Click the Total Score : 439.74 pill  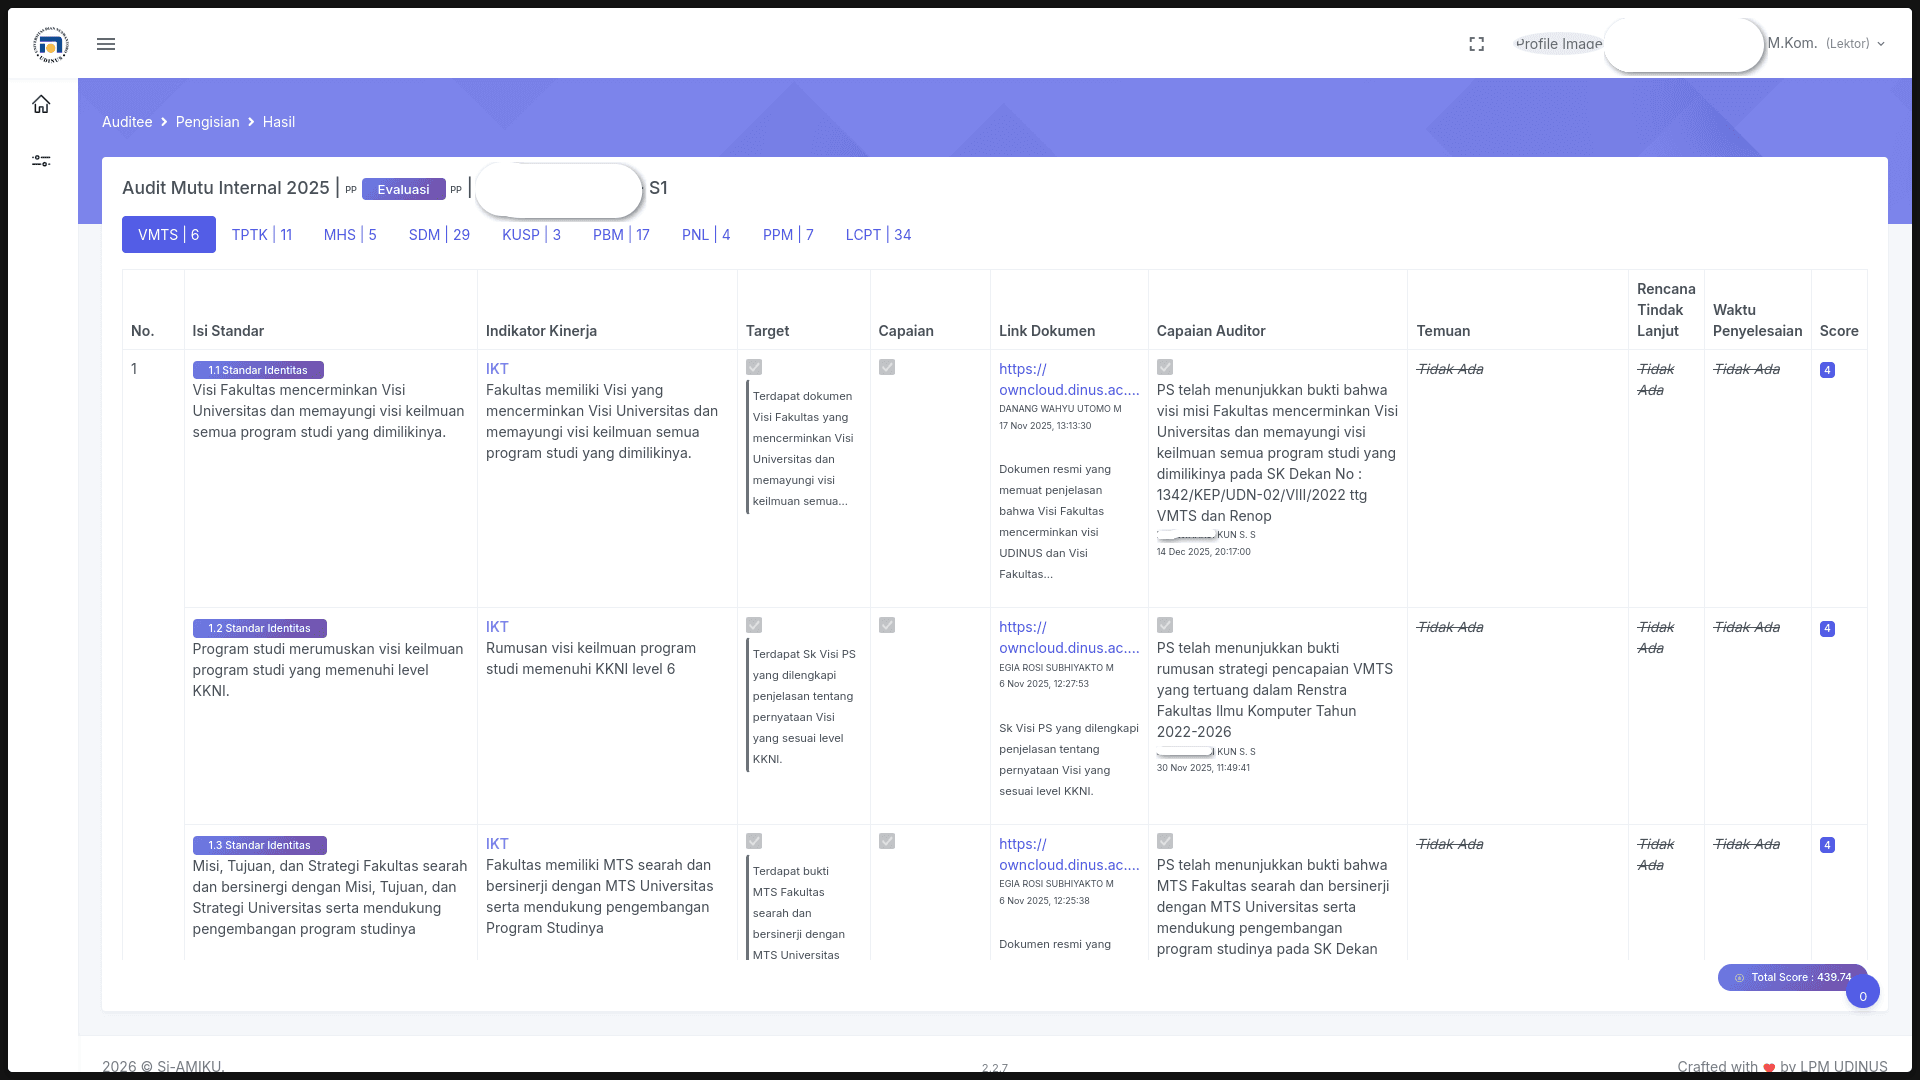coord(1792,977)
